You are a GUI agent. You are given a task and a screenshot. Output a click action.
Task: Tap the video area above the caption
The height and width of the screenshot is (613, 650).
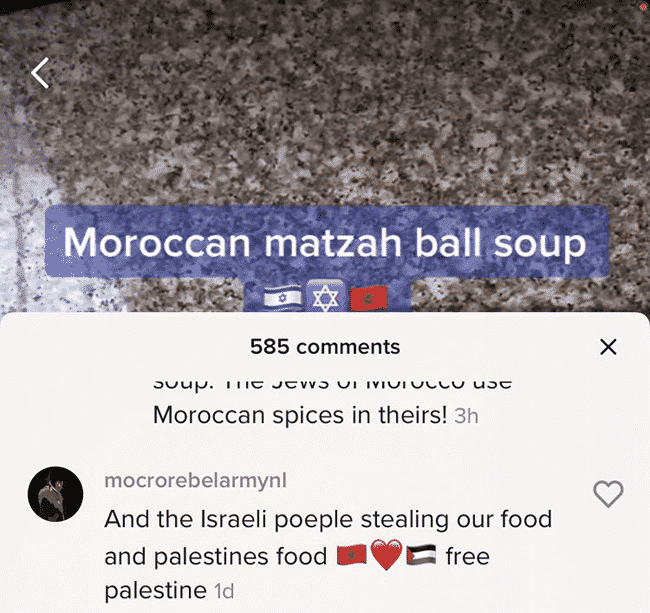point(325,104)
